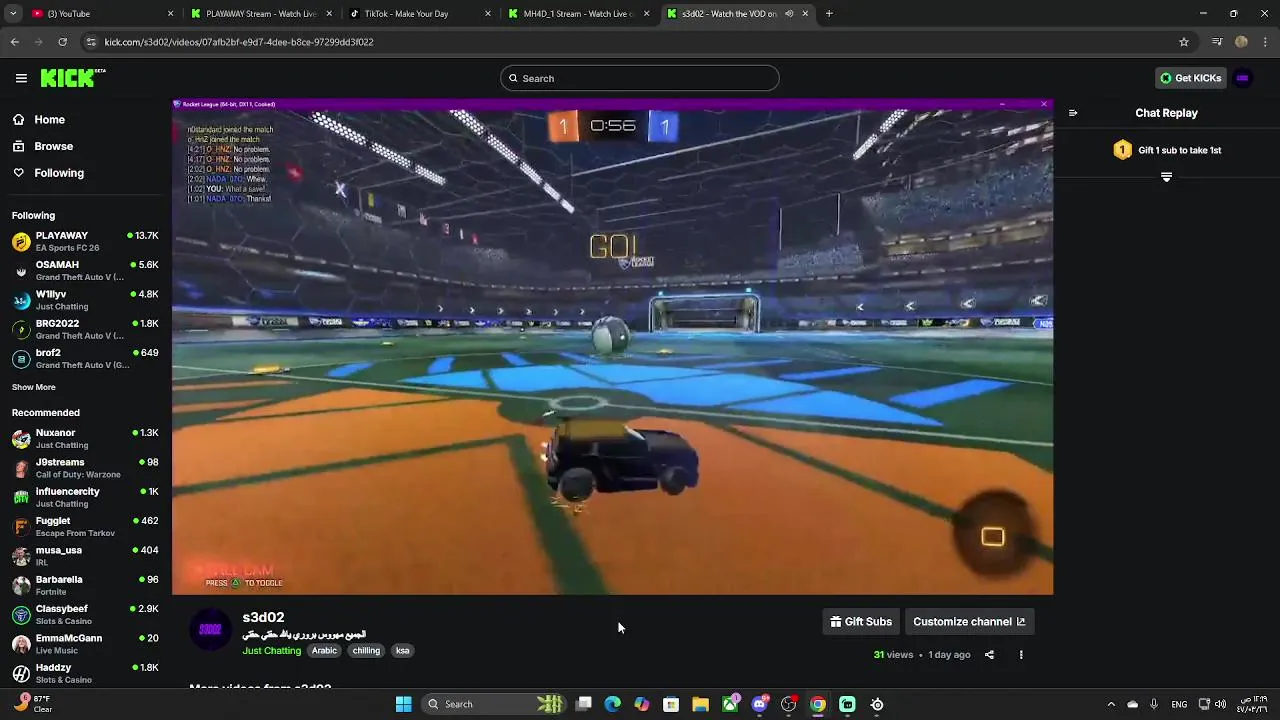The width and height of the screenshot is (1280, 720).
Task: Reload the page
Action: [x=62, y=42]
